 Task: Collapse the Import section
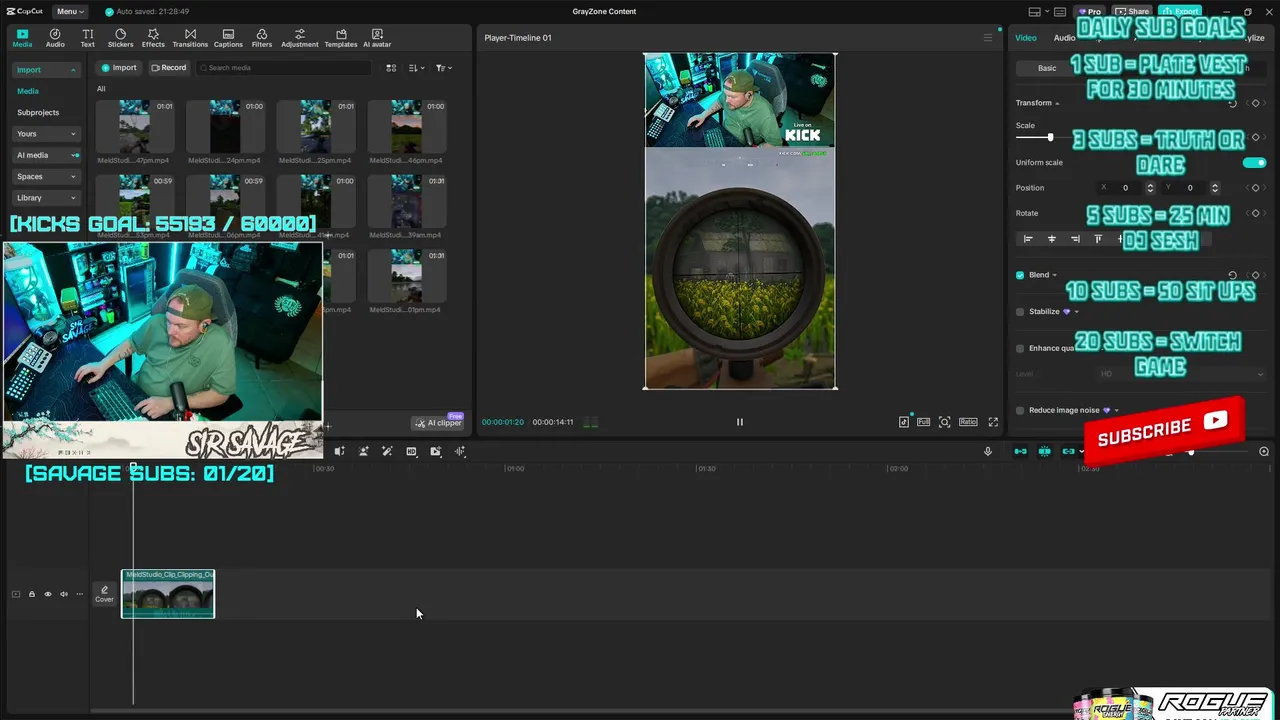(46, 70)
